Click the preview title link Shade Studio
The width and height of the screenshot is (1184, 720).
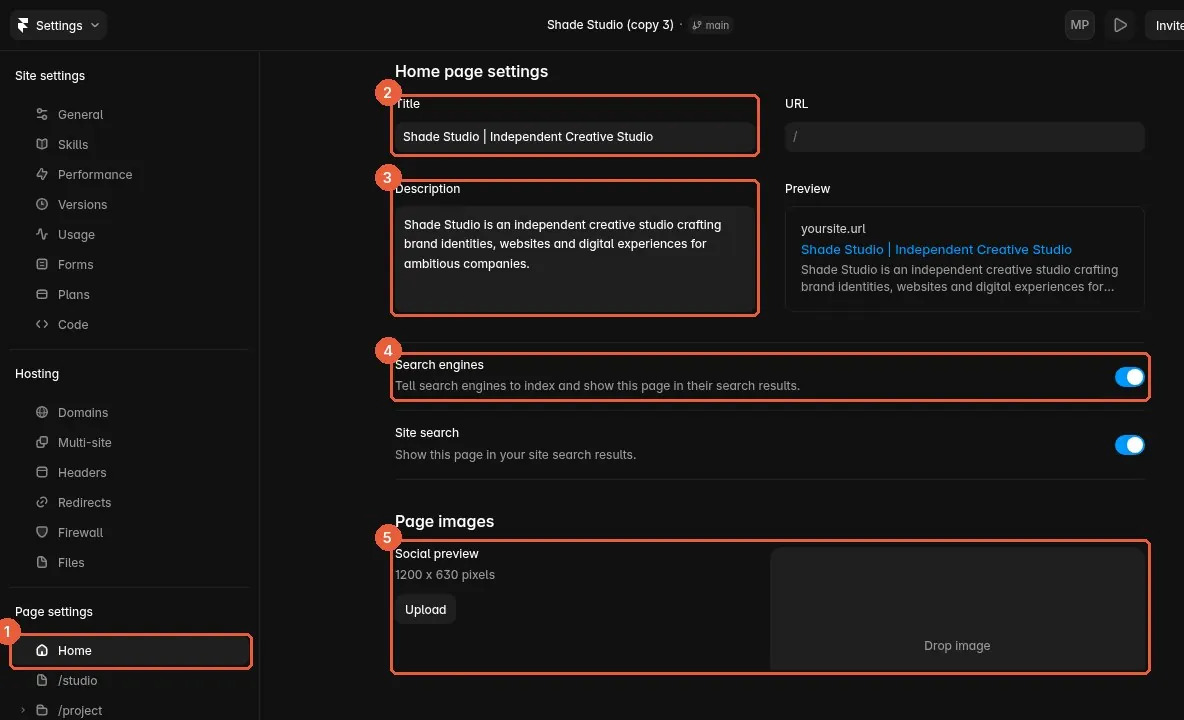tap(936, 249)
